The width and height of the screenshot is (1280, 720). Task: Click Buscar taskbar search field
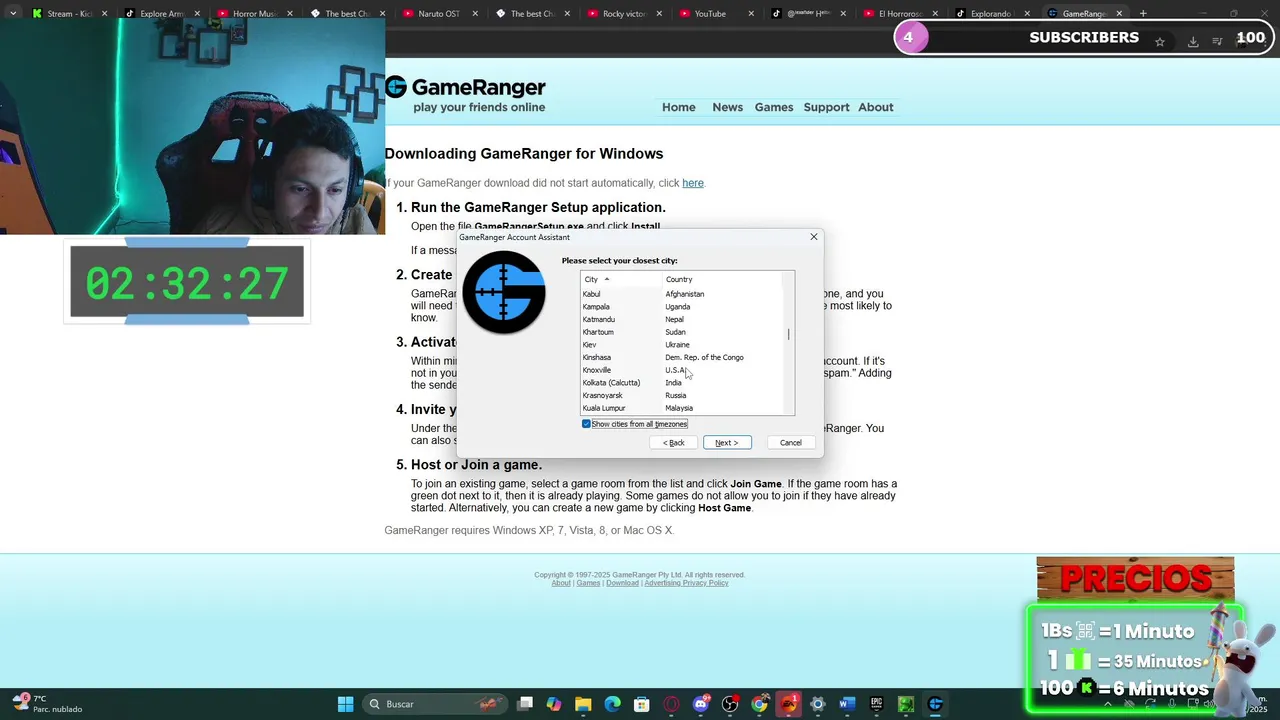point(434,704)
